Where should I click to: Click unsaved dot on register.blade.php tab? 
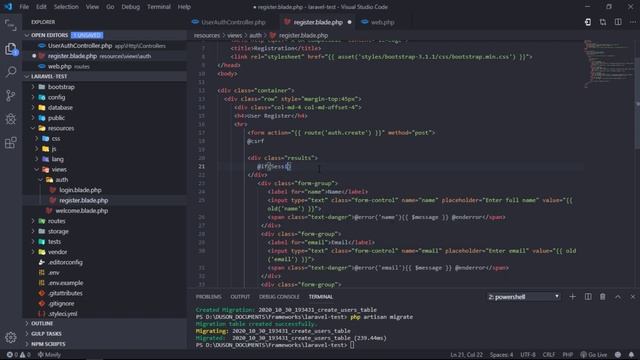[349, 22]
